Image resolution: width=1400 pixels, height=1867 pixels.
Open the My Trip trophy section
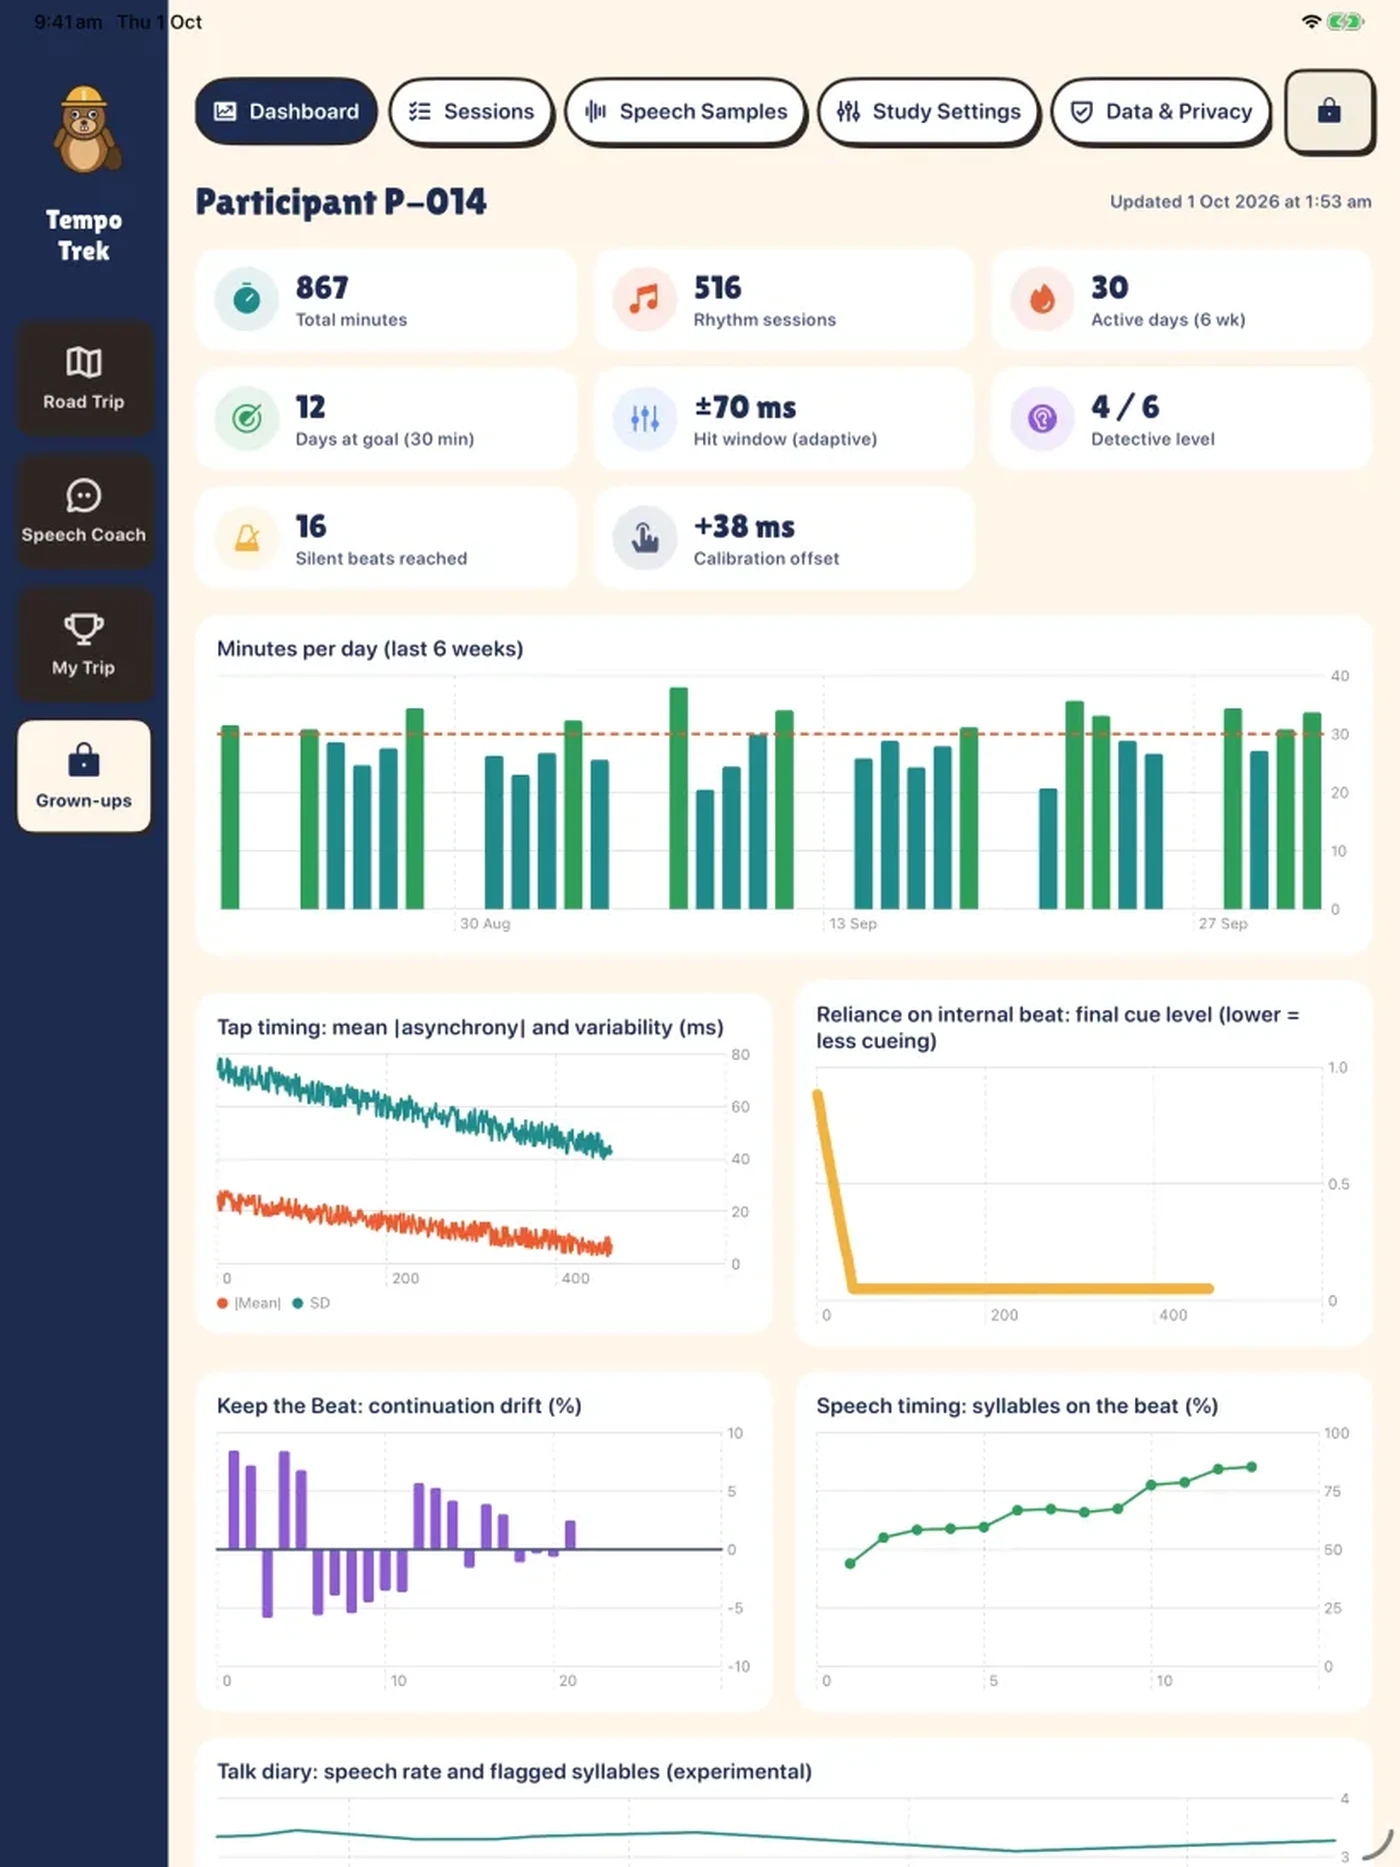(84, 644)
